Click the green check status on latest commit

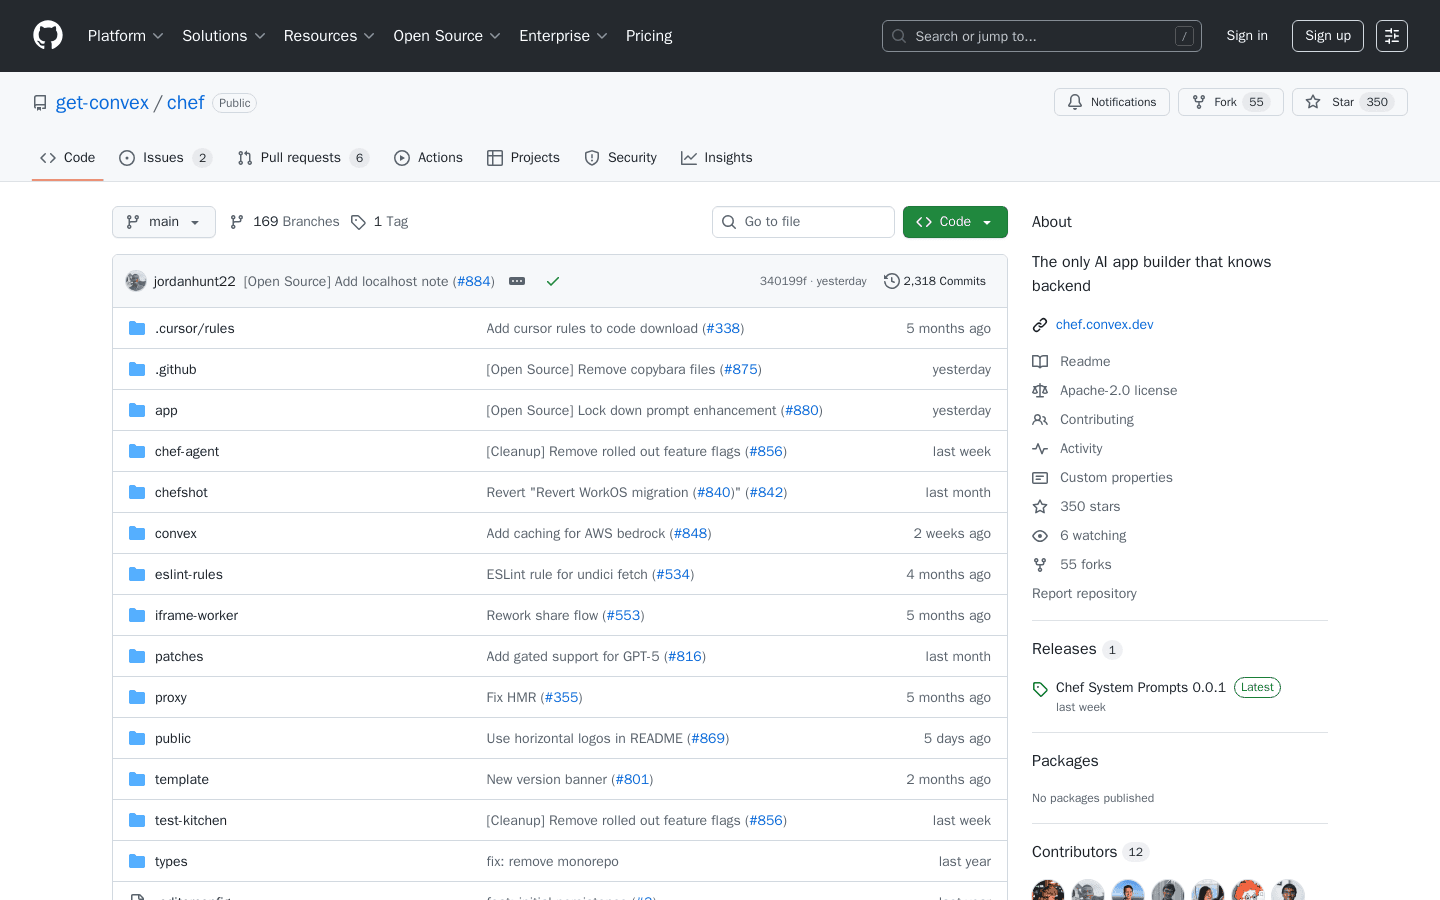click(553, 281)
